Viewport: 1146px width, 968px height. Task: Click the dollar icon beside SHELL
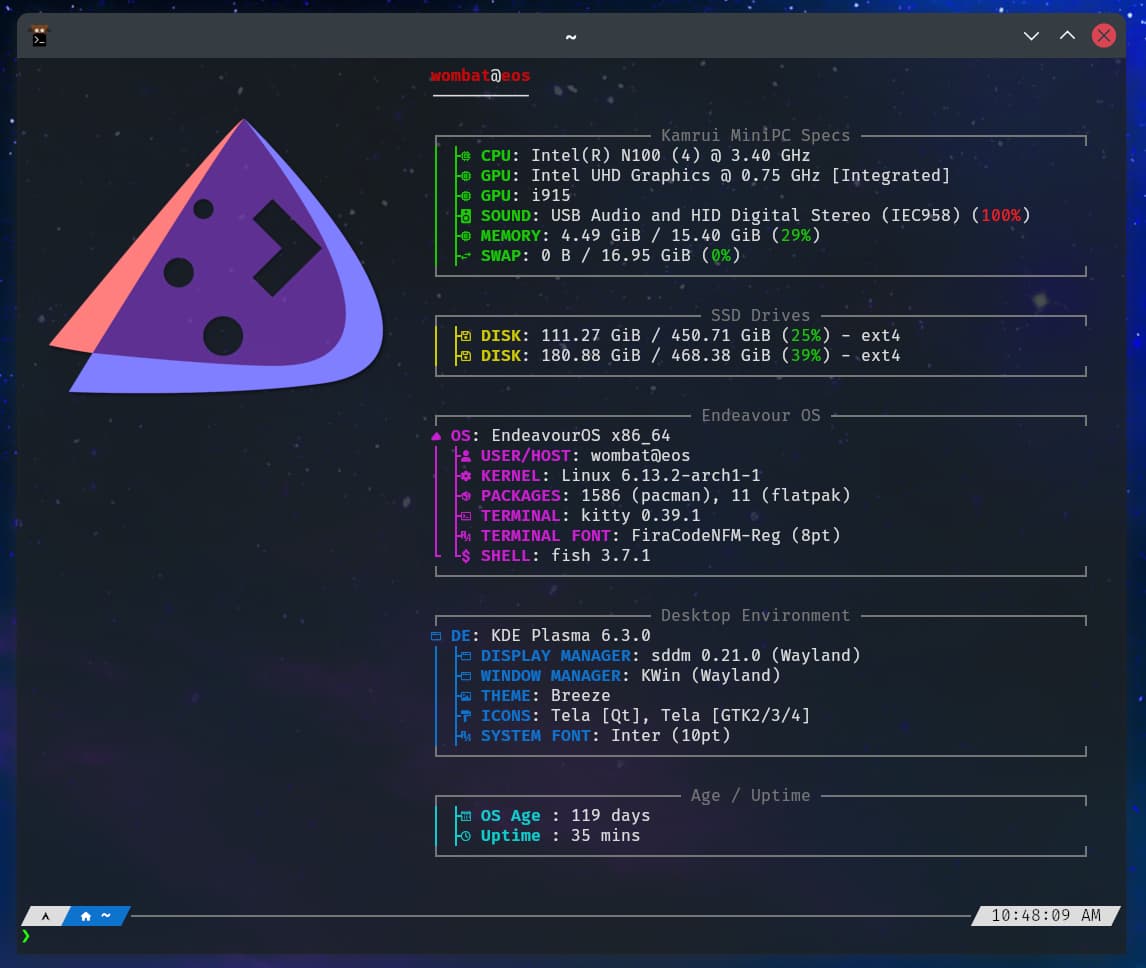point(466,556)
